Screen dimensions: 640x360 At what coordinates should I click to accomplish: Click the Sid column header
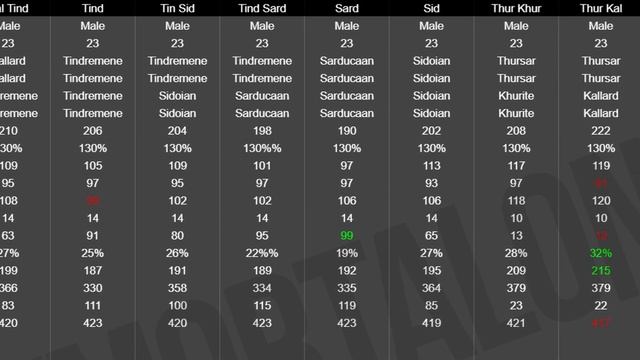[431, 8]
